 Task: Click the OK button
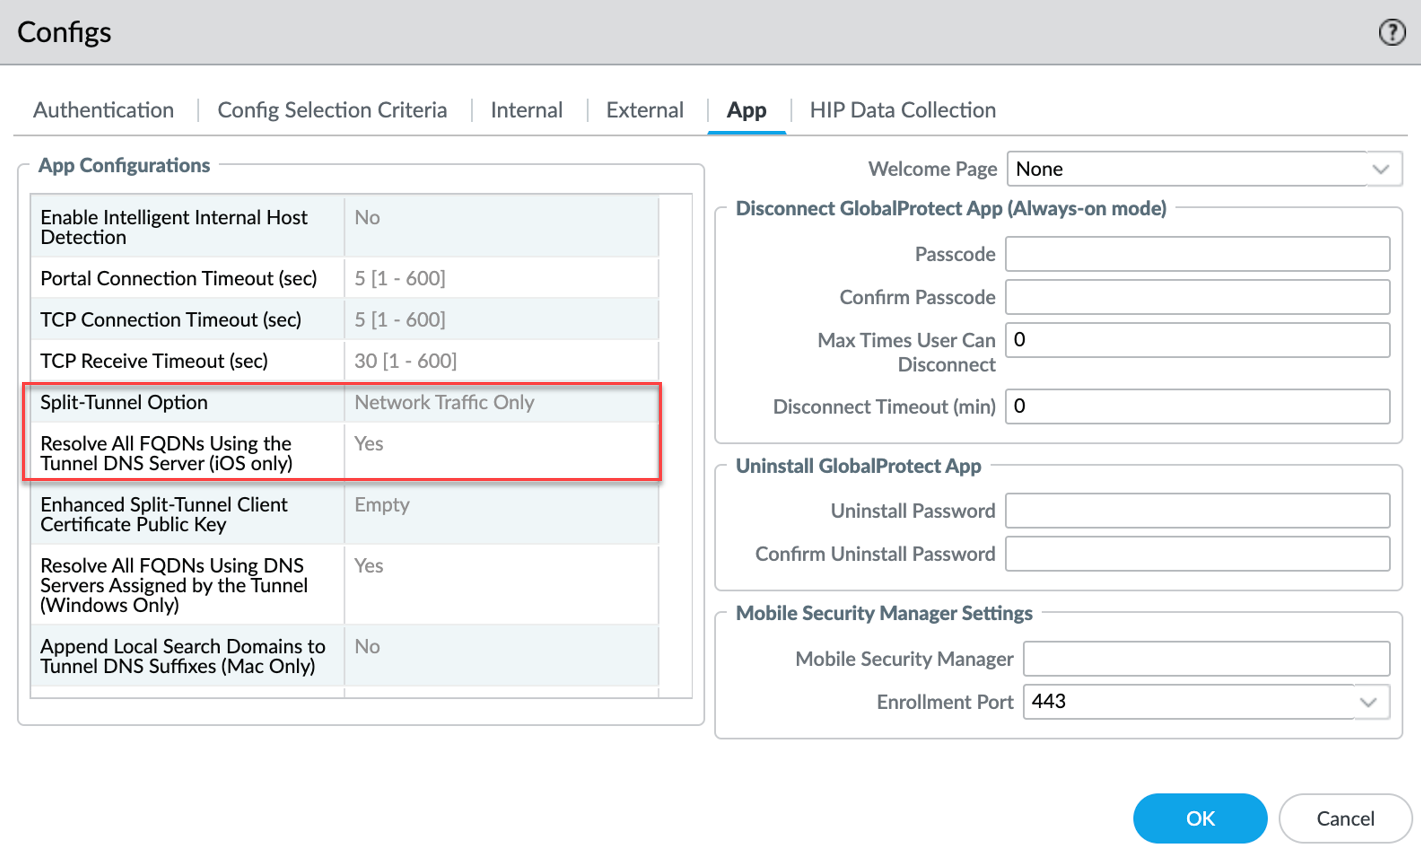1199,818
